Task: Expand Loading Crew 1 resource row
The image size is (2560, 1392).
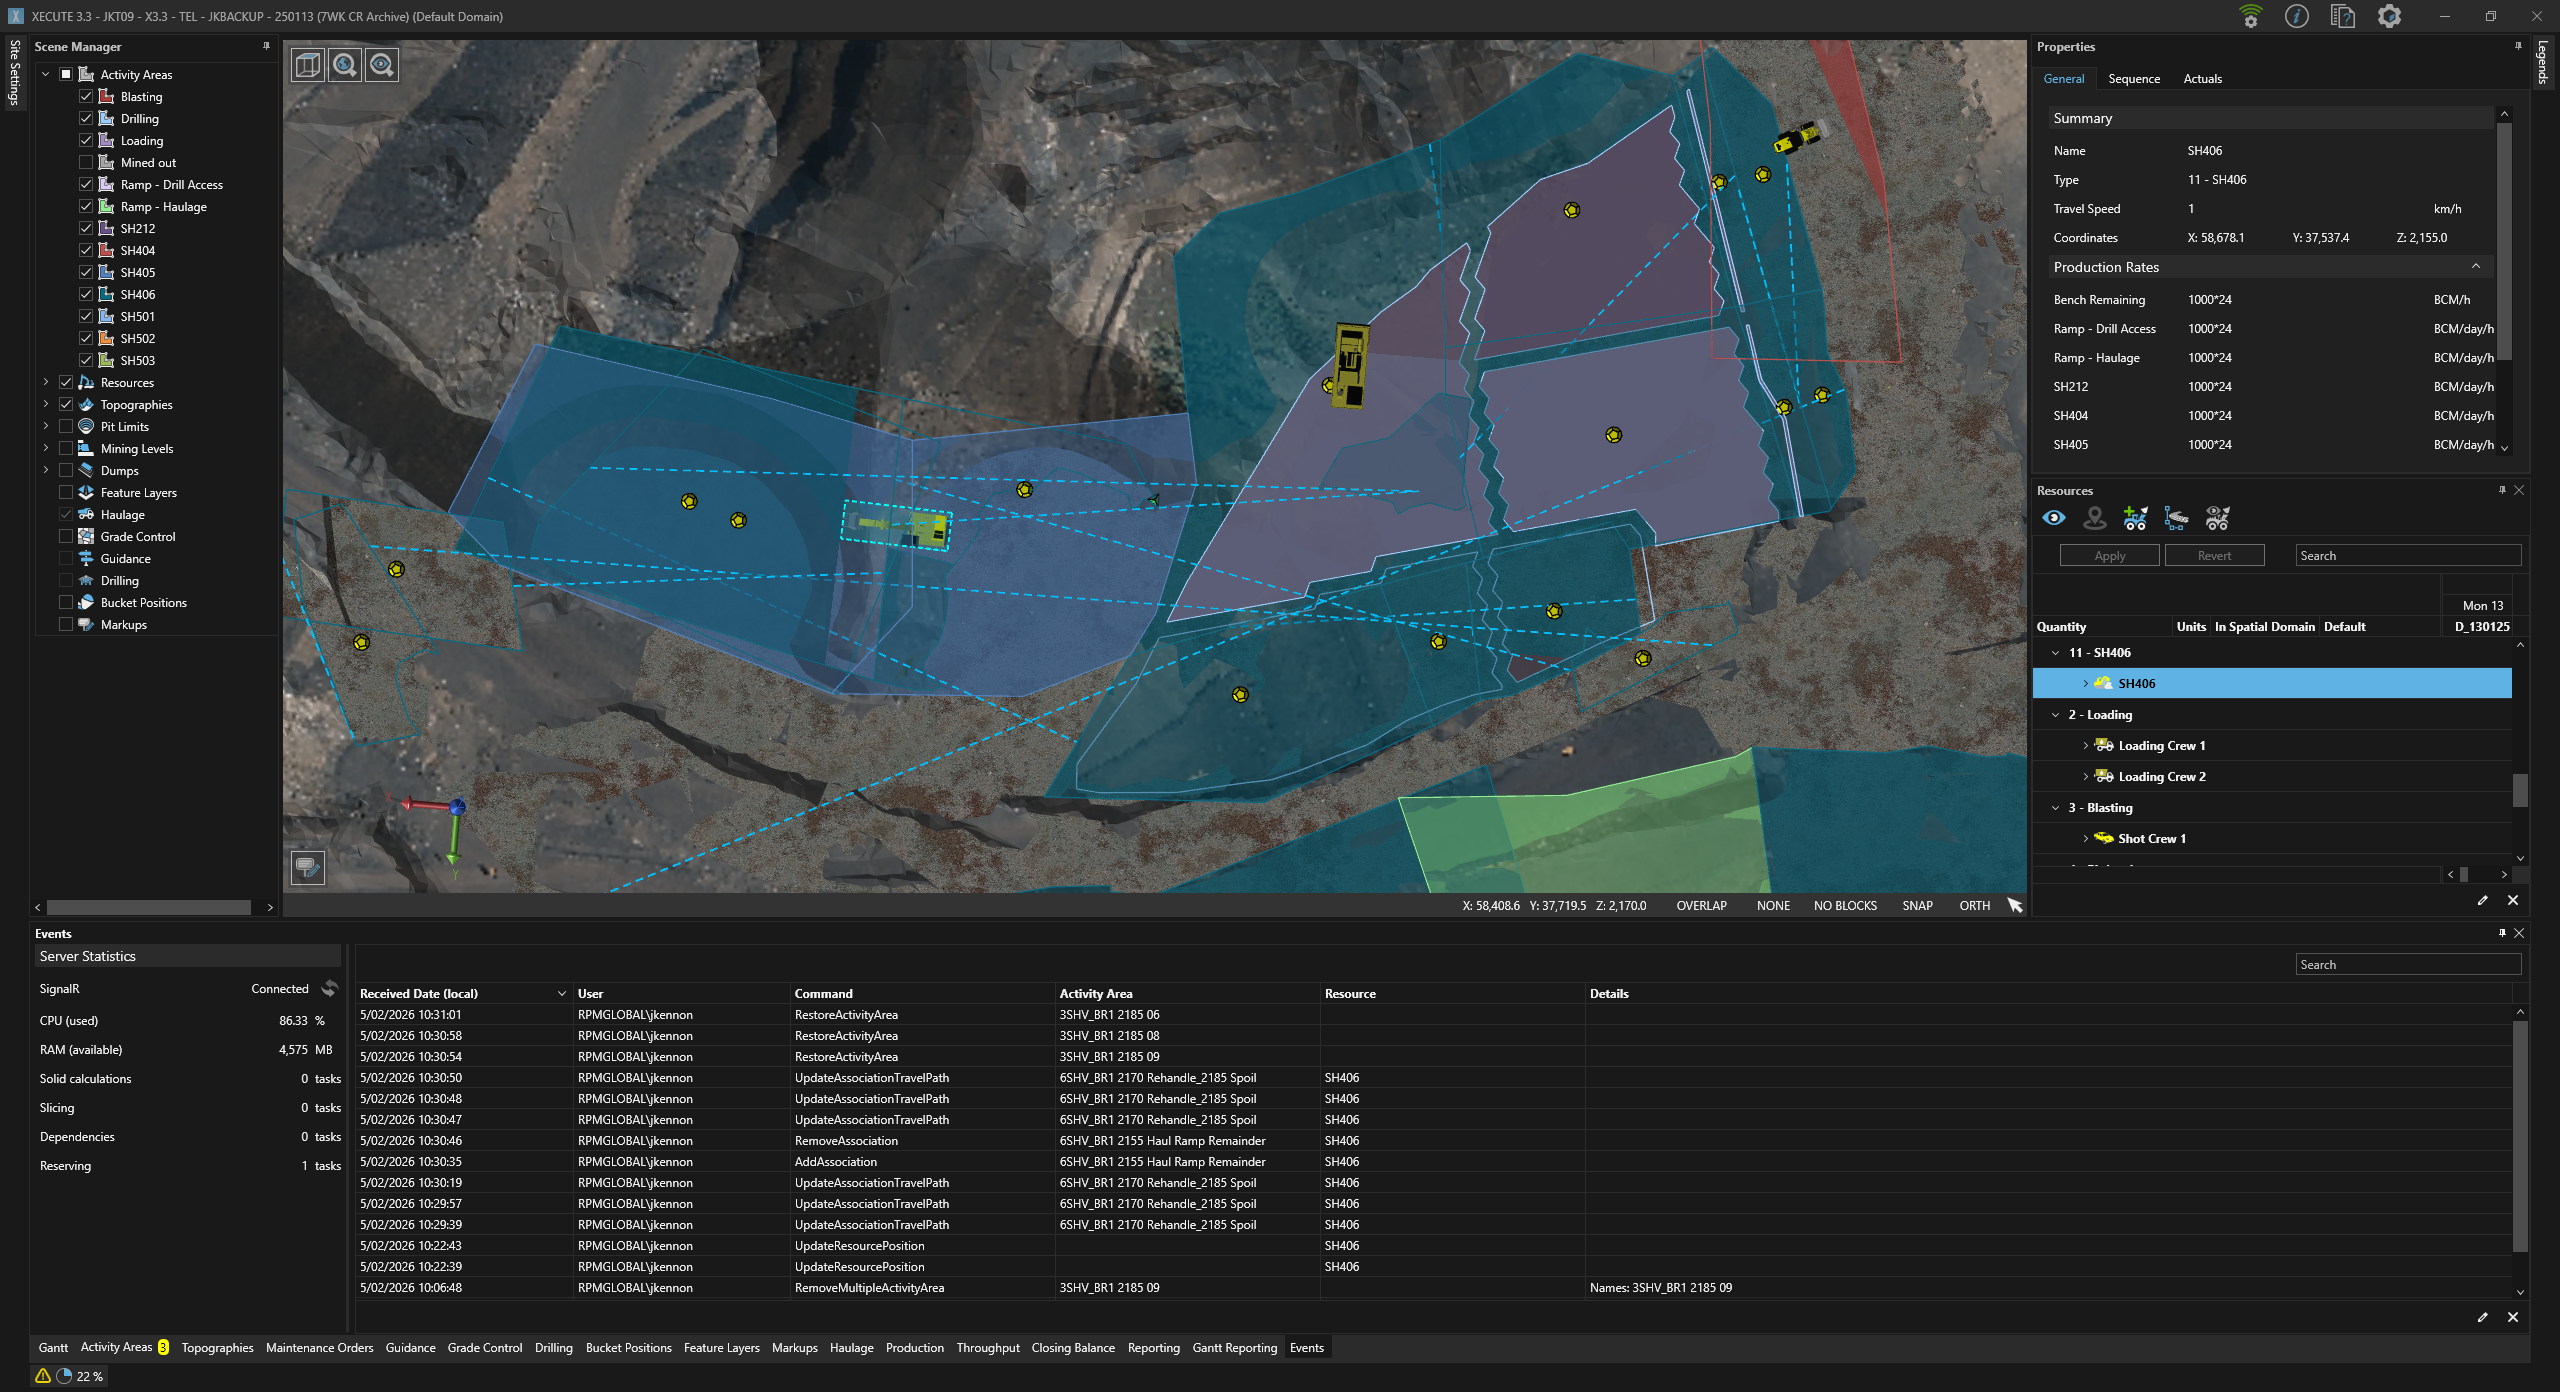Action: coord(2085,746)
